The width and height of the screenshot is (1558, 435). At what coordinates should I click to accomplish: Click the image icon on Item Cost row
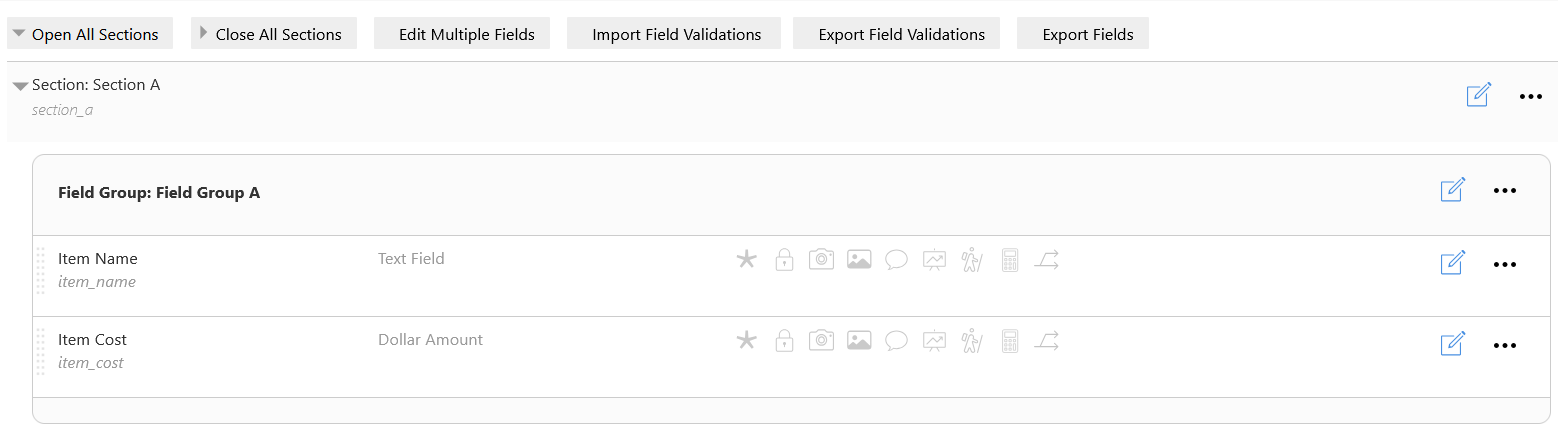click(x=859, y=341)
